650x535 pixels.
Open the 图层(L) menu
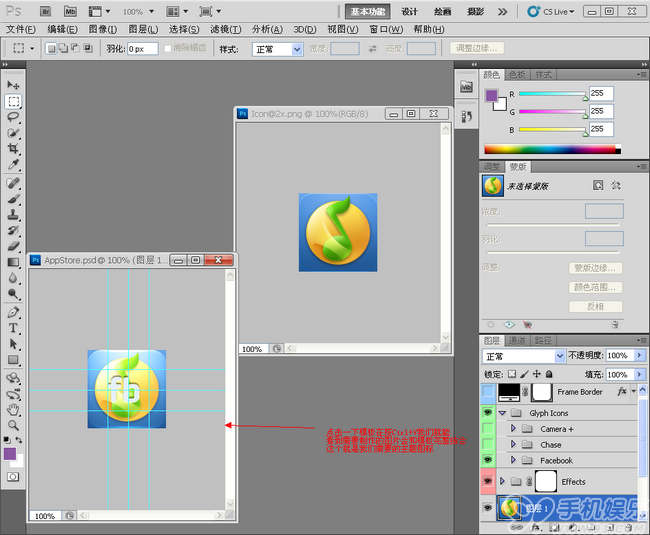(x=143, y=29)
